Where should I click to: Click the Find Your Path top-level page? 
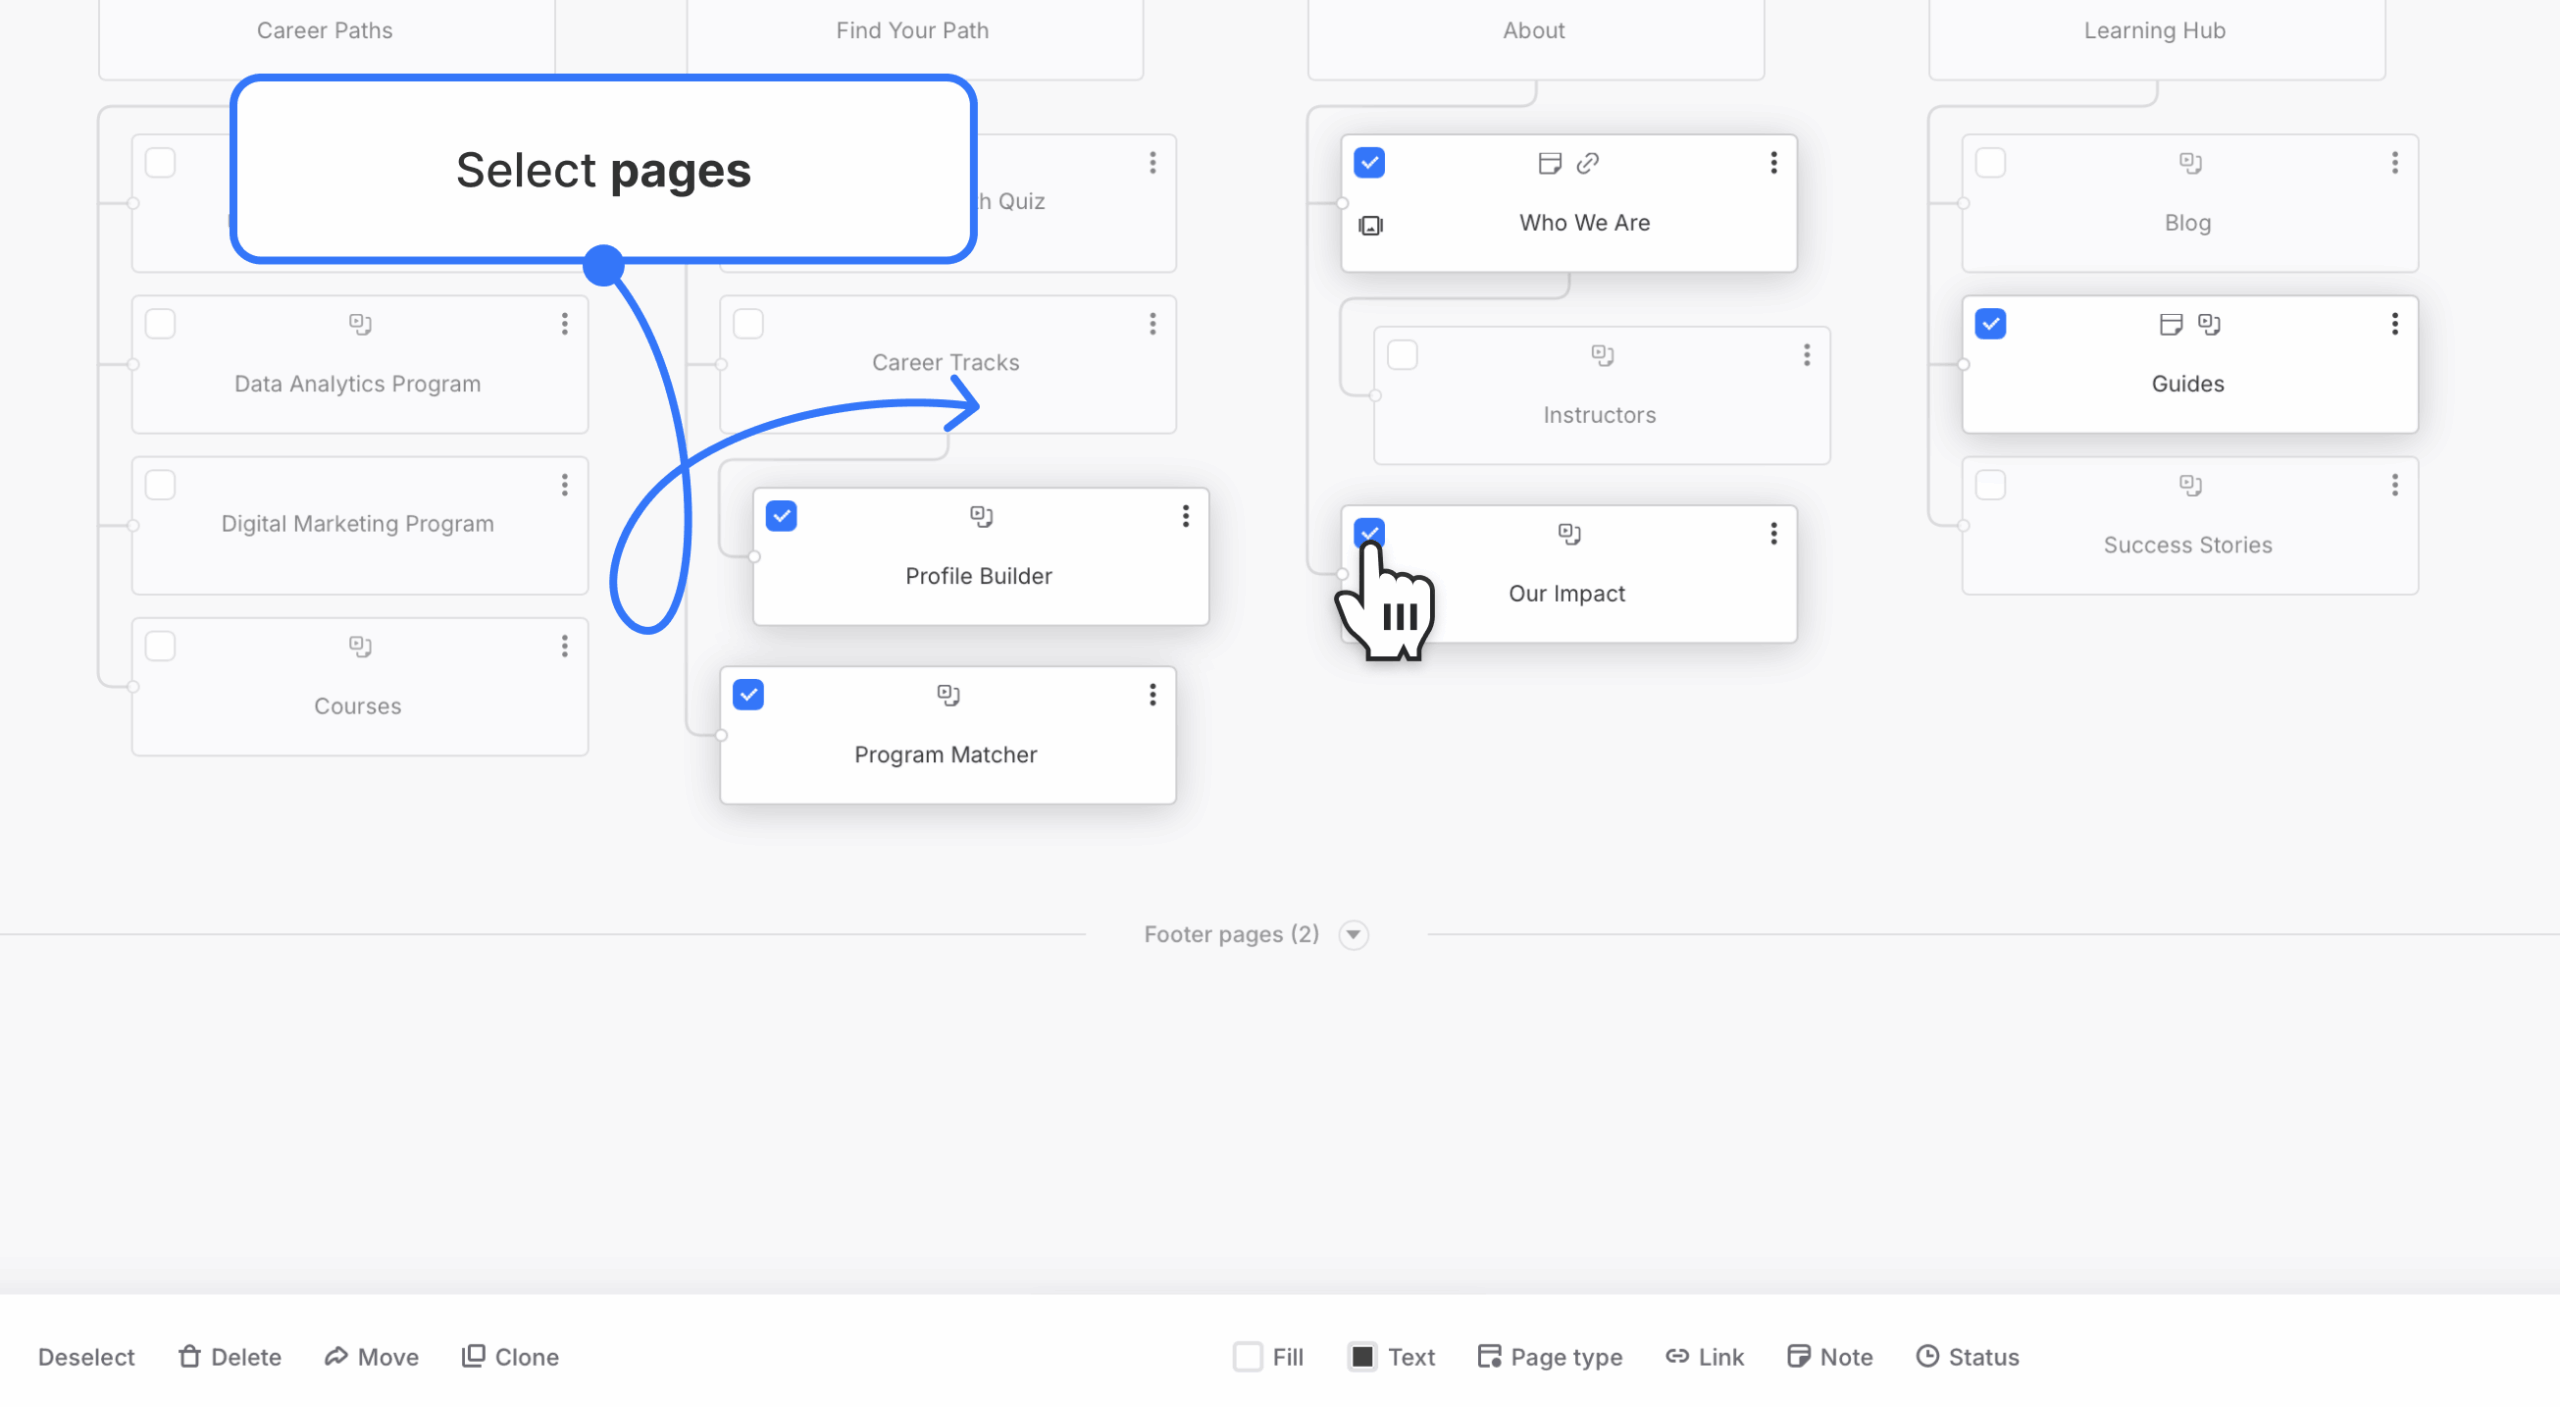(x=914, y=39)
